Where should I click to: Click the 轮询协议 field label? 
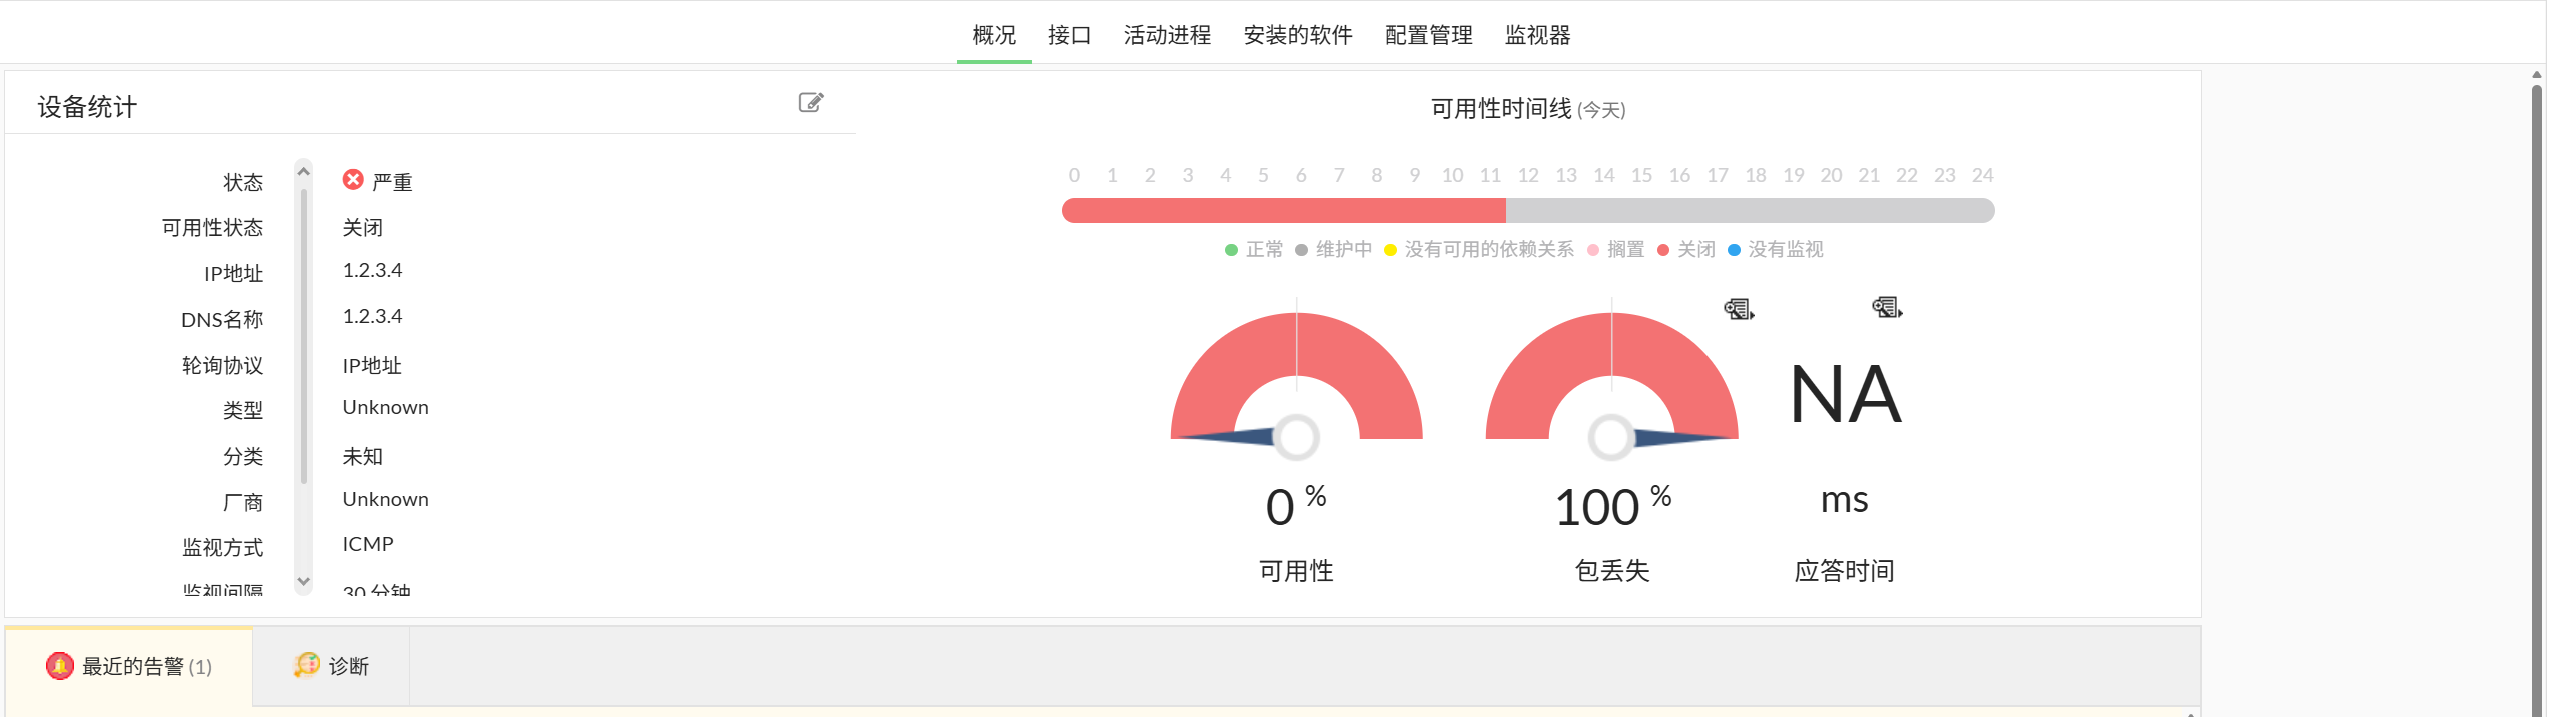(x=222, y=365)
